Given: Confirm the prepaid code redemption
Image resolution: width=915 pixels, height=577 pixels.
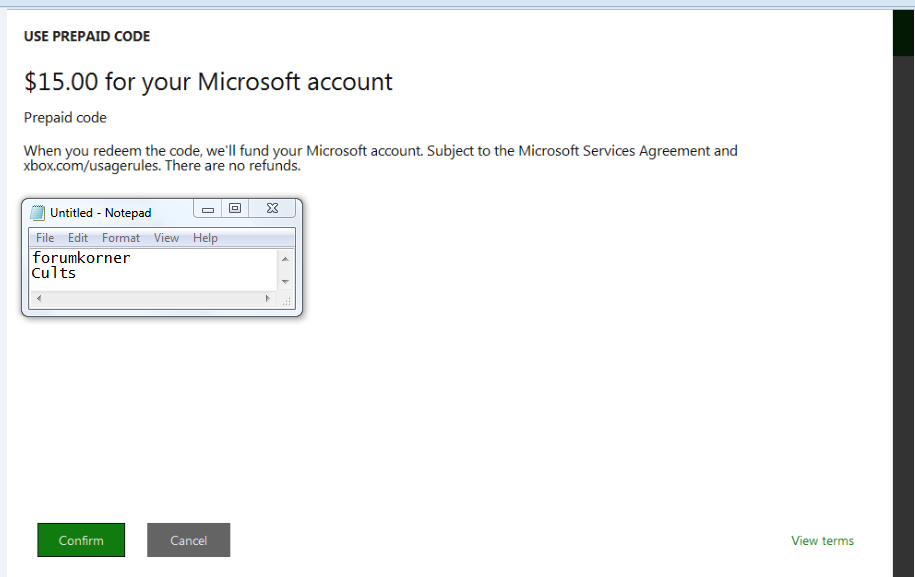Looking at the screenshot, I should click(x=81, y=540).
